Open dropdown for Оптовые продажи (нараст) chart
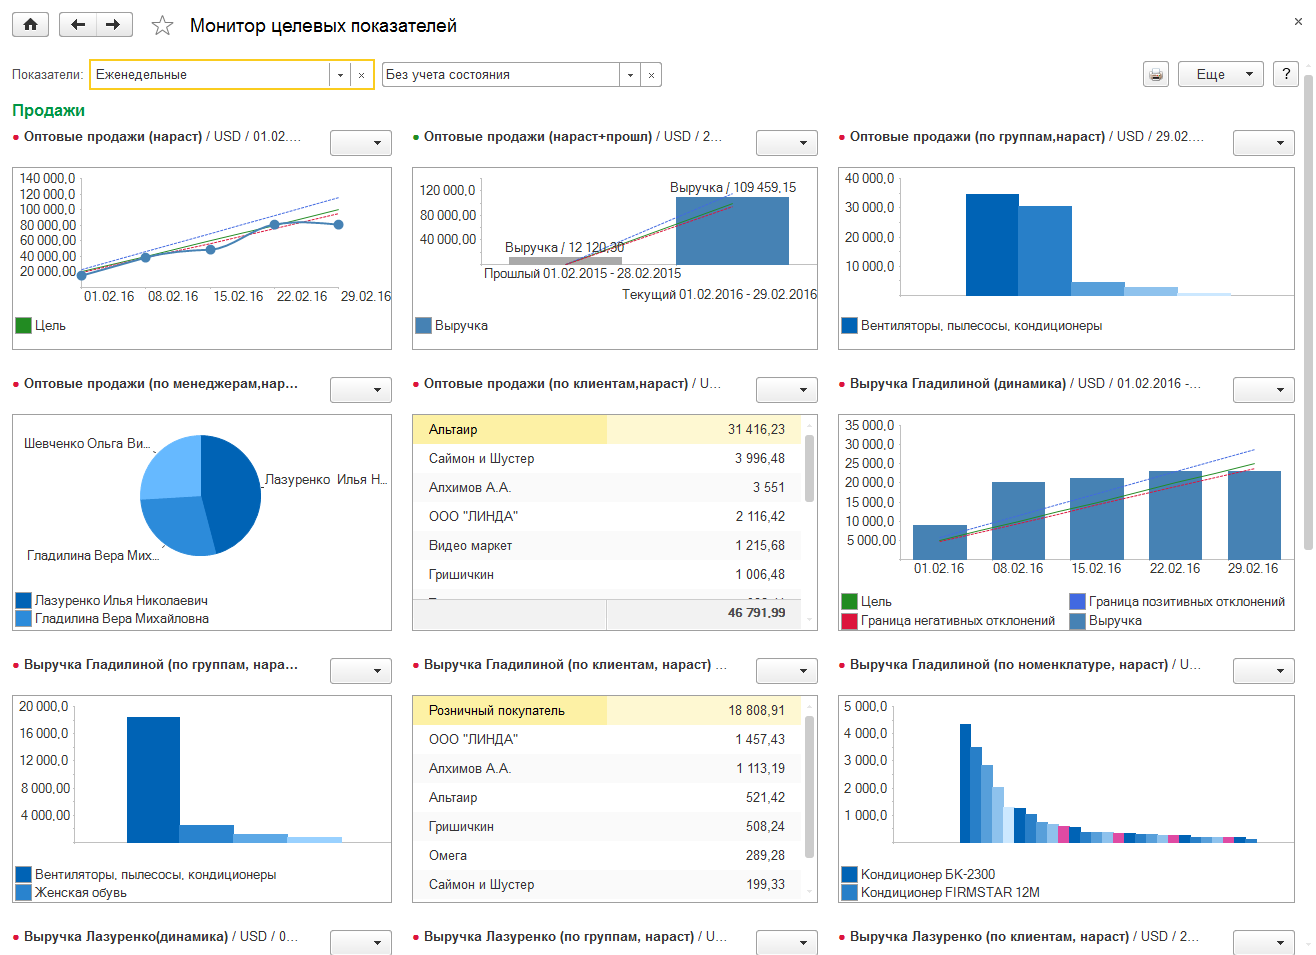1316x955 pixels. tap(360, 143)
